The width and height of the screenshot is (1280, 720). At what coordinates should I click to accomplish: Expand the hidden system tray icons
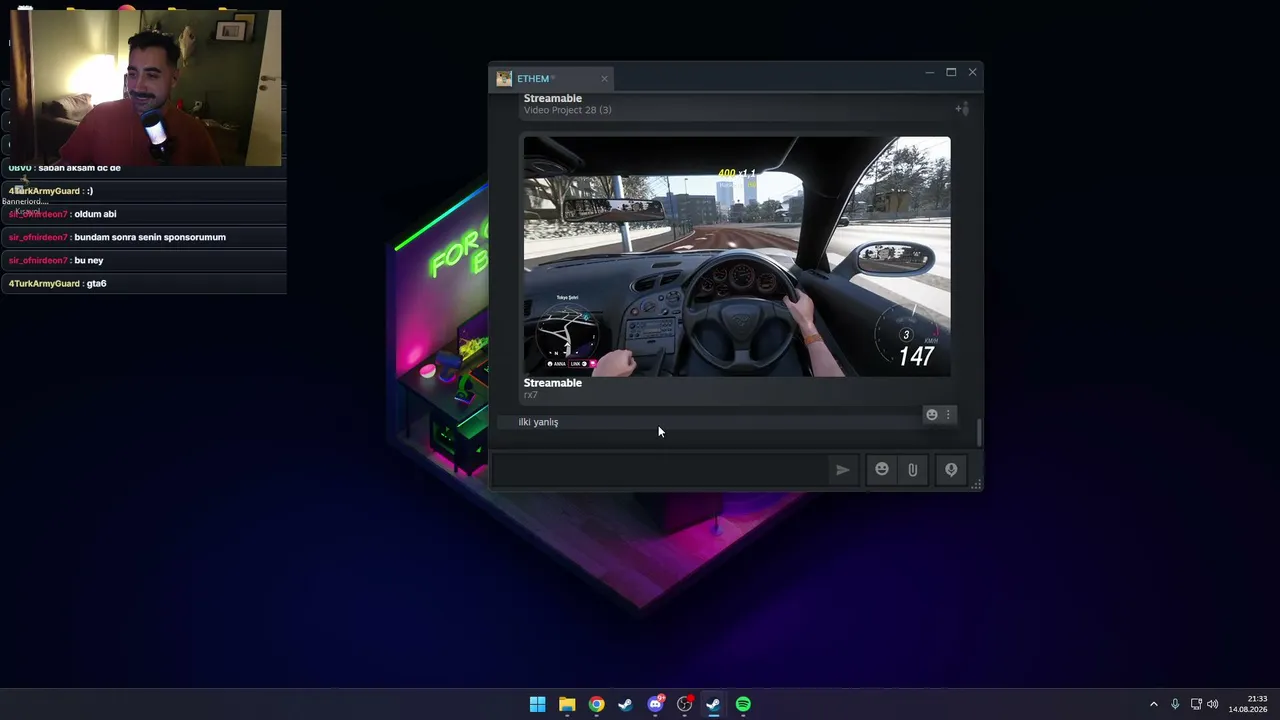pos(1153,704)
